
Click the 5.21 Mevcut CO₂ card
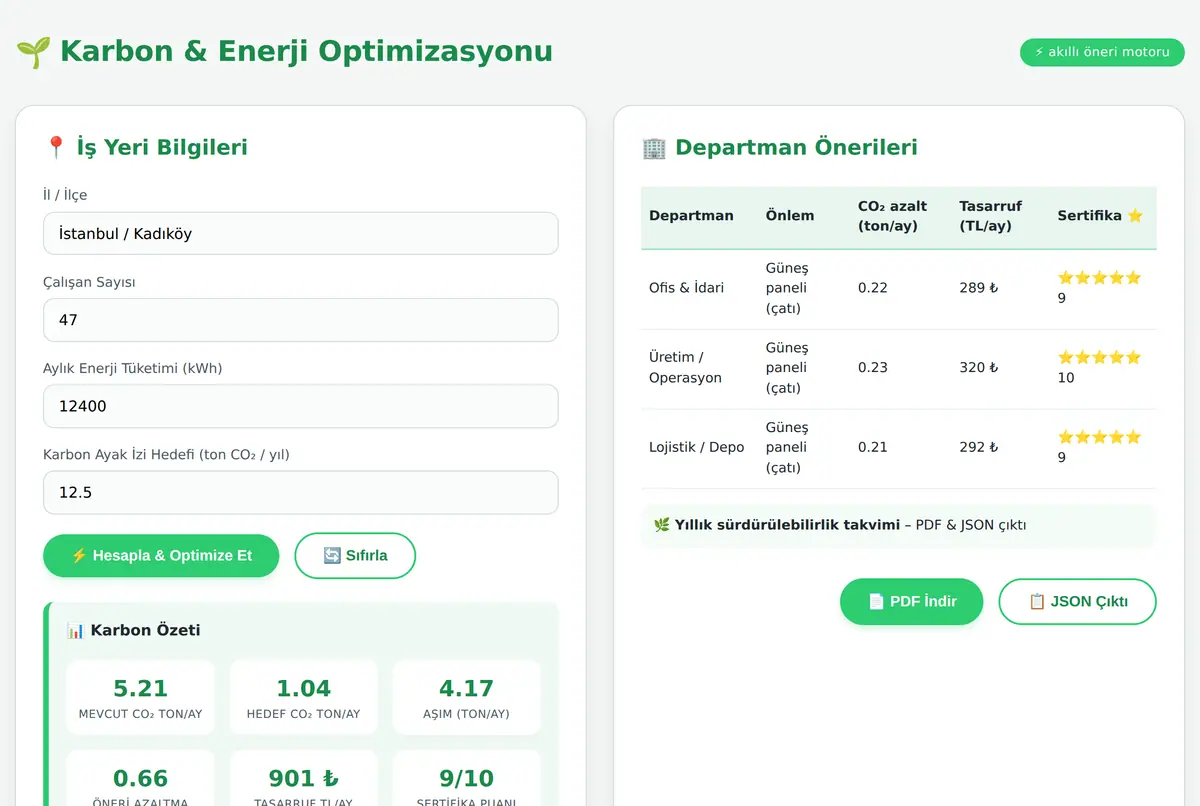coord(140,698)
